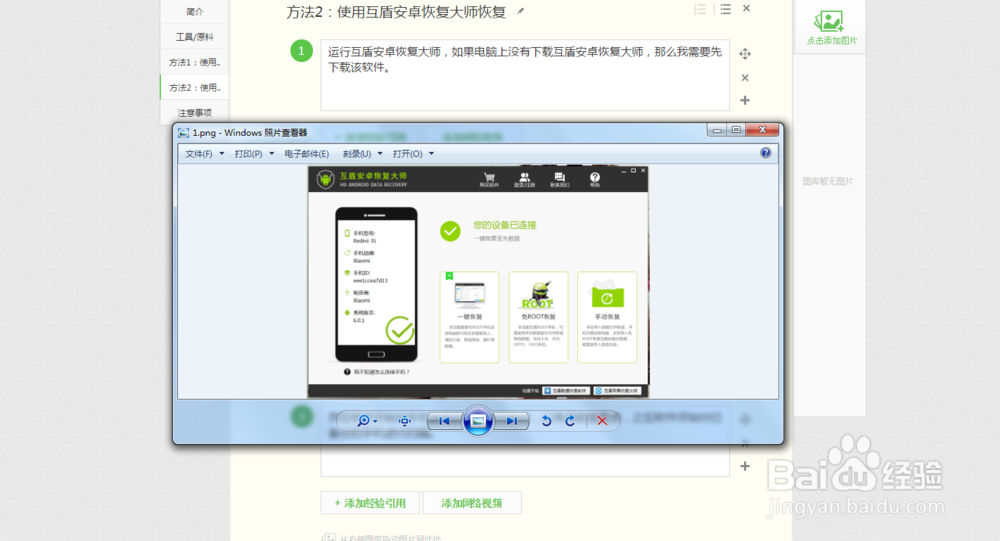Viewport: 1000px width, 541px height.
Task: Open the 方法1 sidebar section
Action: tap(195, 62)
